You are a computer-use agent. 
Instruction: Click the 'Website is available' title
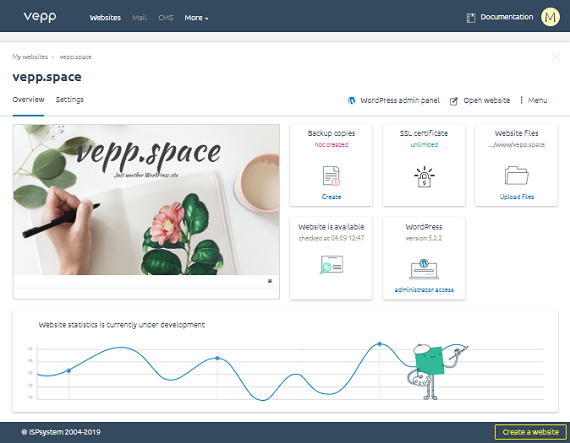(331, 227)
